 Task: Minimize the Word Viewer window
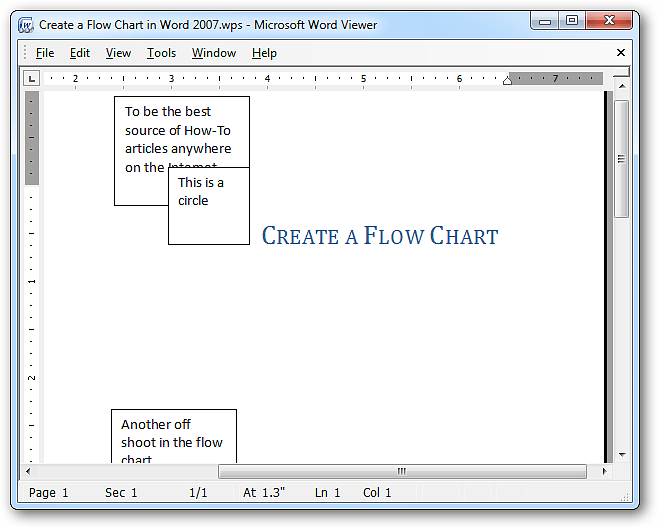(x=546, y=20)
